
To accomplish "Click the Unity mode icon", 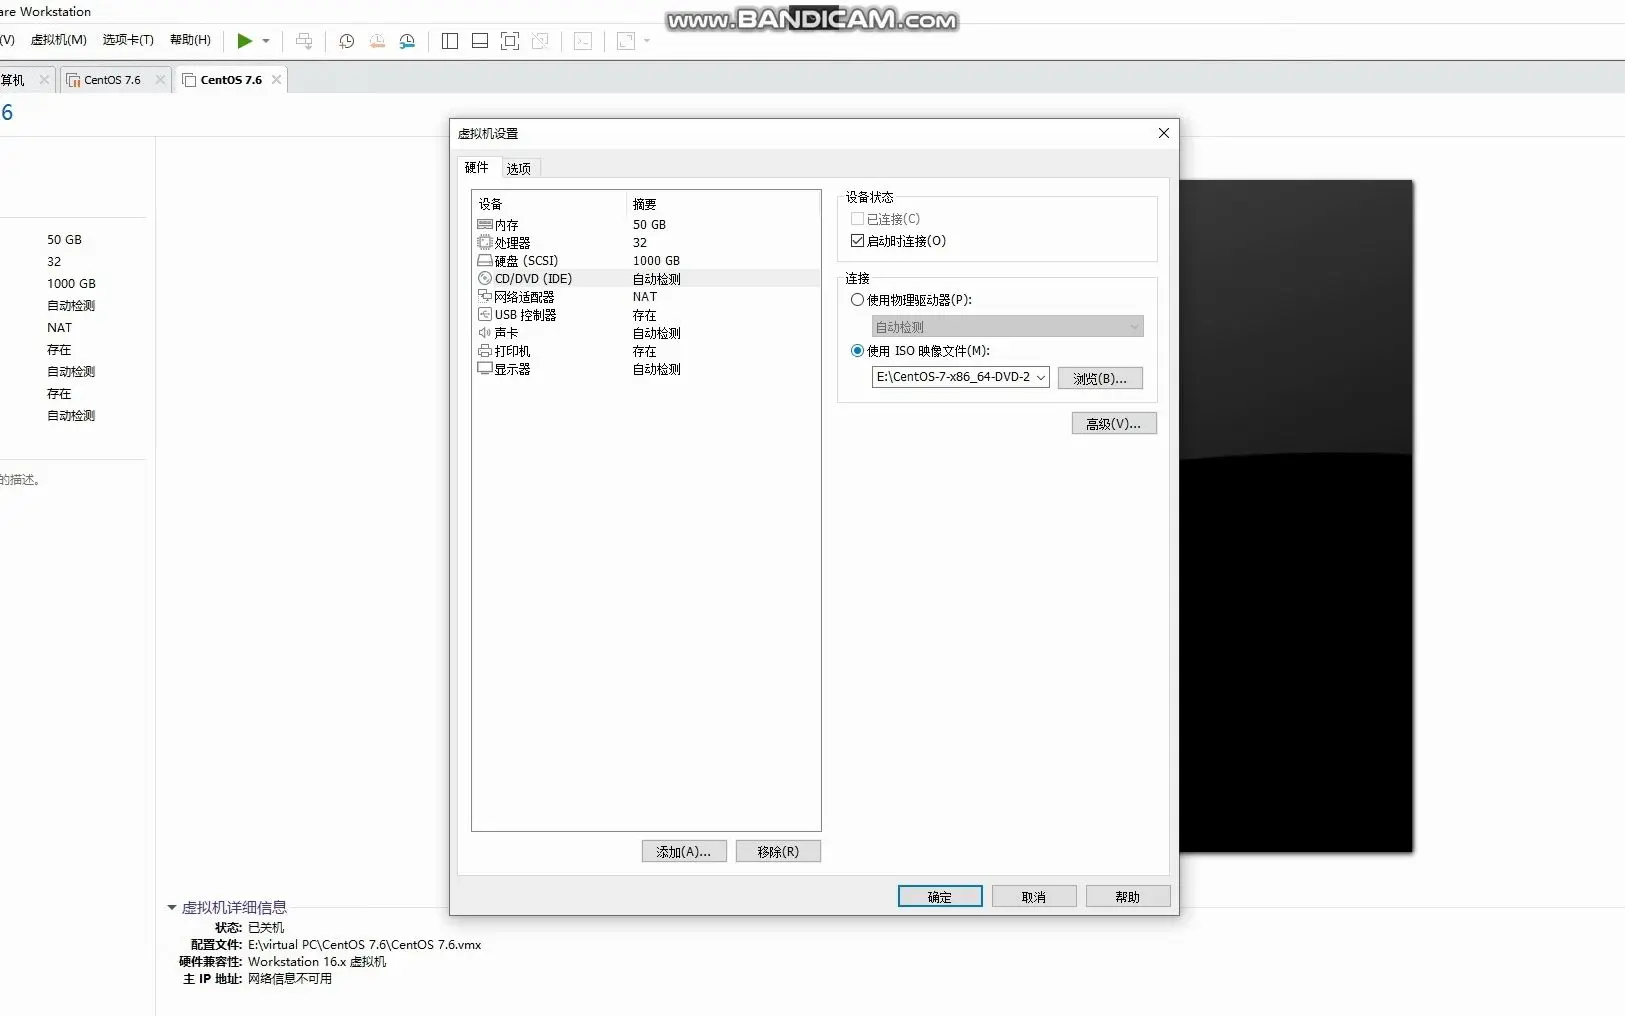I will coord(540,41).
